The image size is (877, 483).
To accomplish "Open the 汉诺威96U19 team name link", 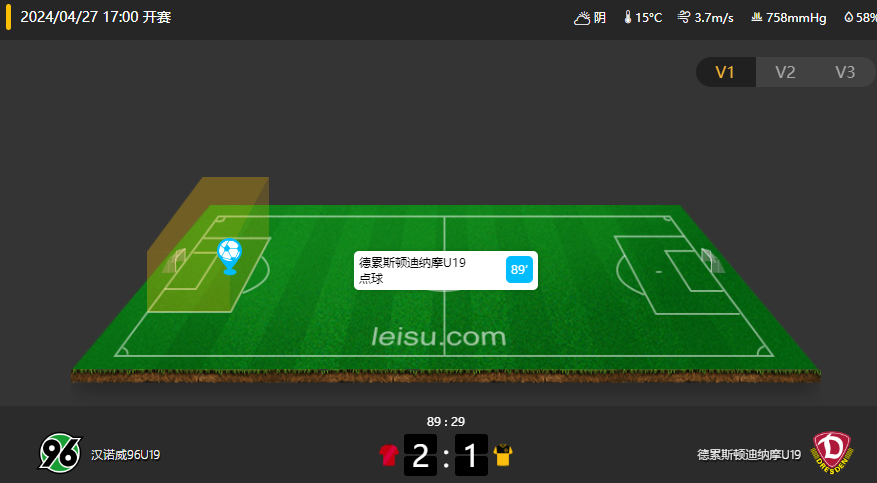I will click(x=126, y=455).
